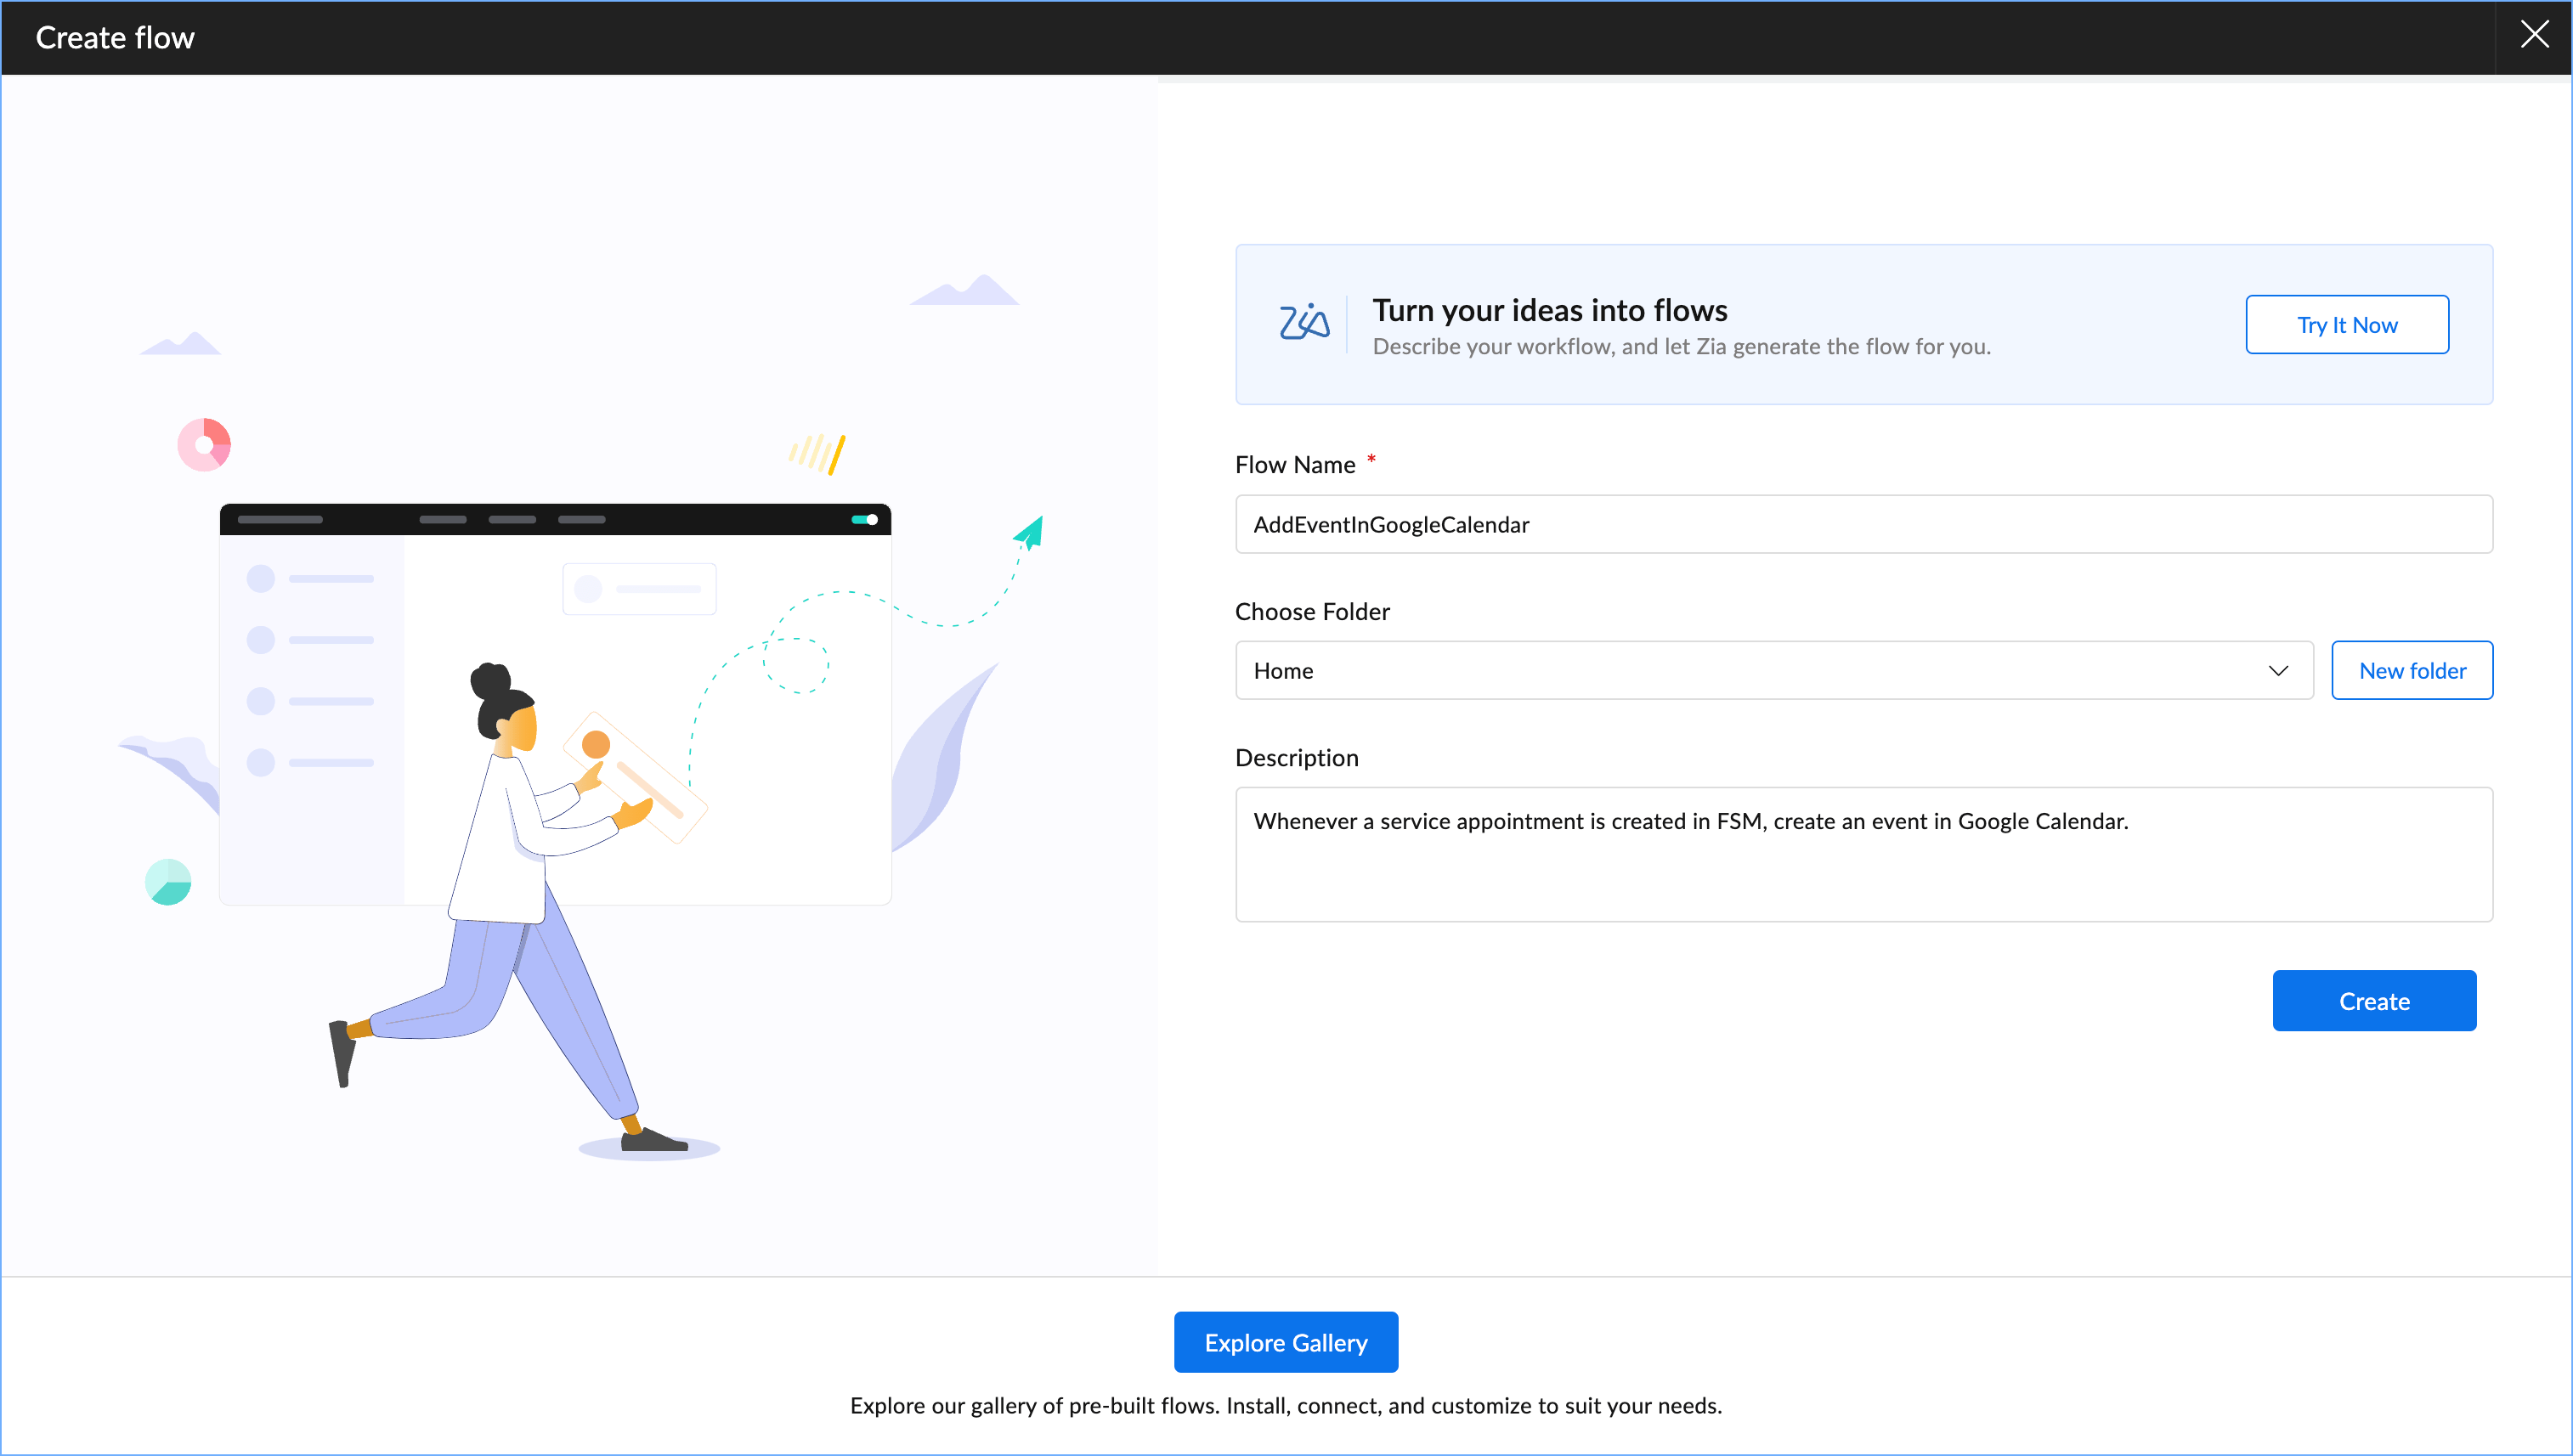The height and width of the screenshot is (1456, 2573).
Task: Click the chevron arrow in folder selector
Action: tap(2278, 670)
